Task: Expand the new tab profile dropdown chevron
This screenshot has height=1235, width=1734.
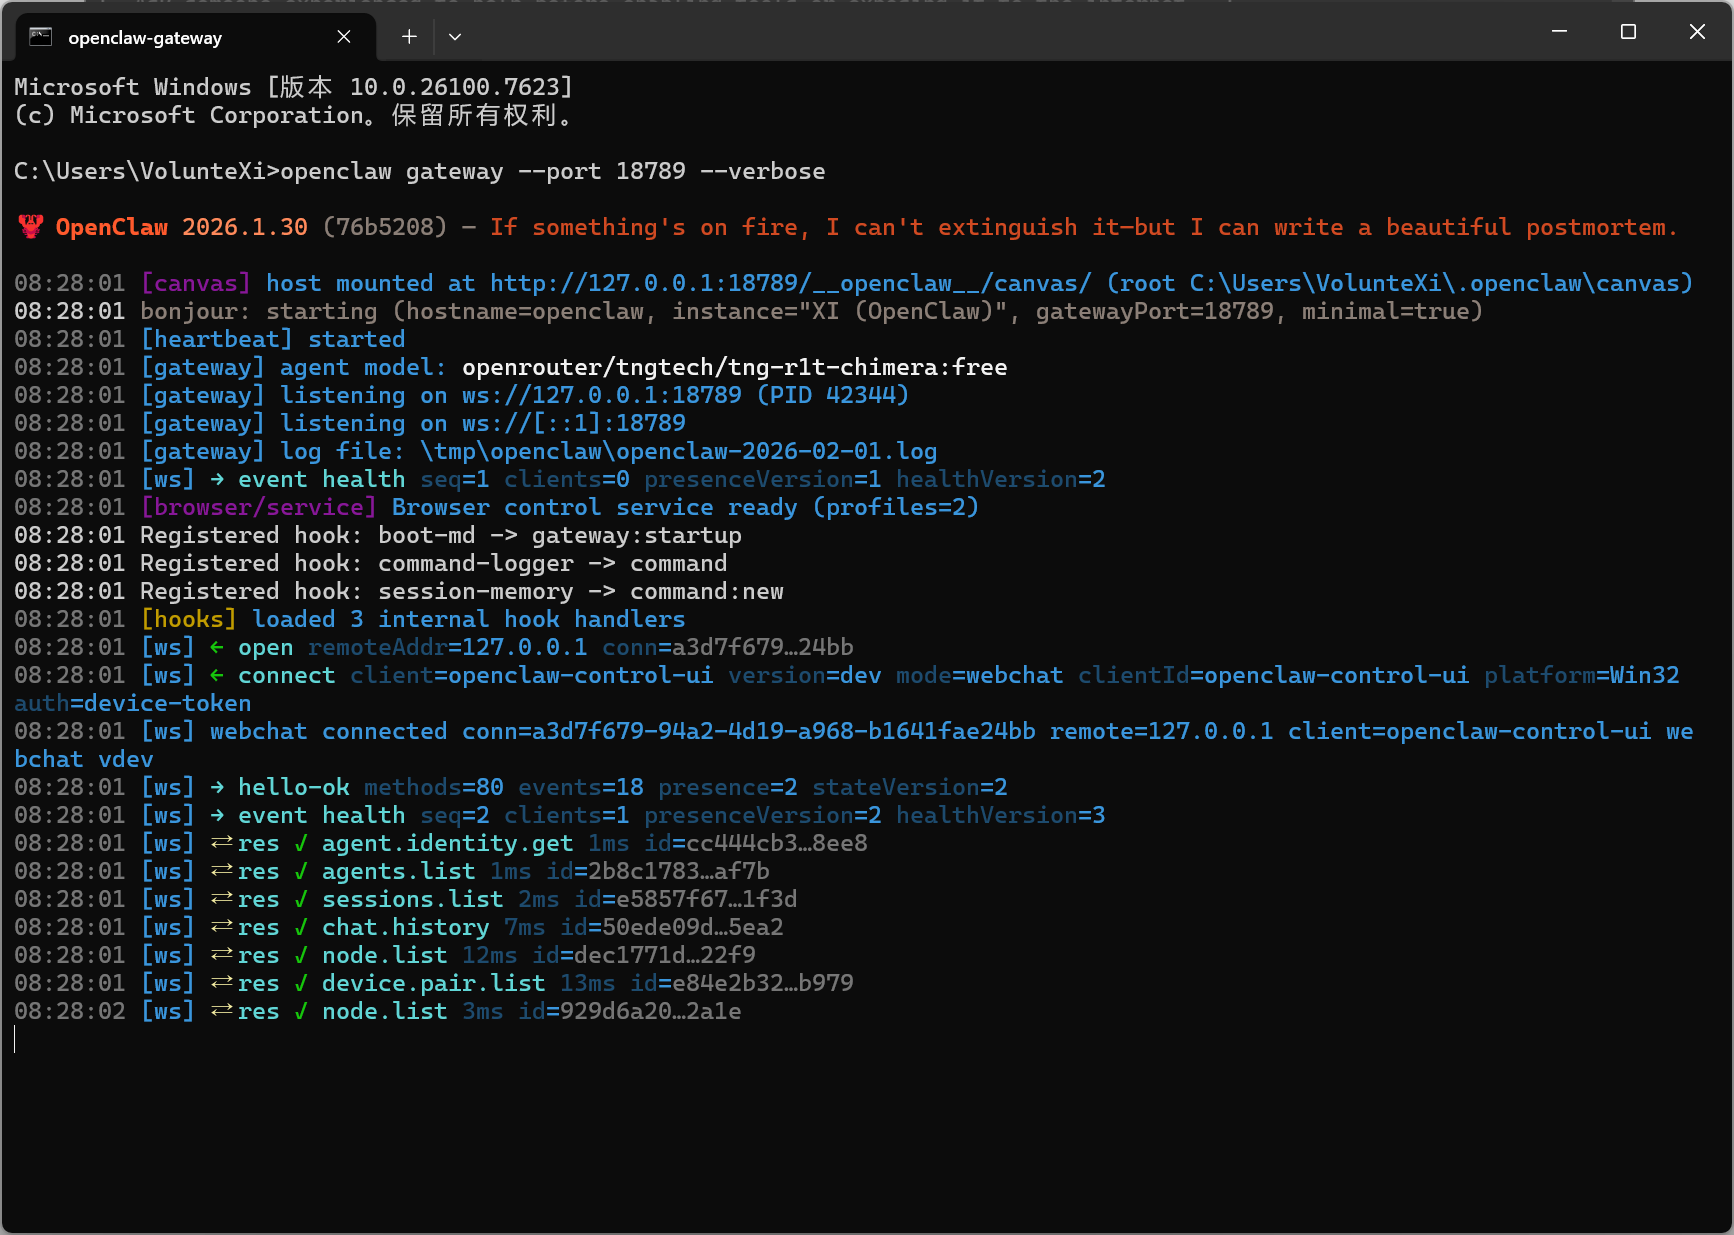Action: (x=455, y=37)
